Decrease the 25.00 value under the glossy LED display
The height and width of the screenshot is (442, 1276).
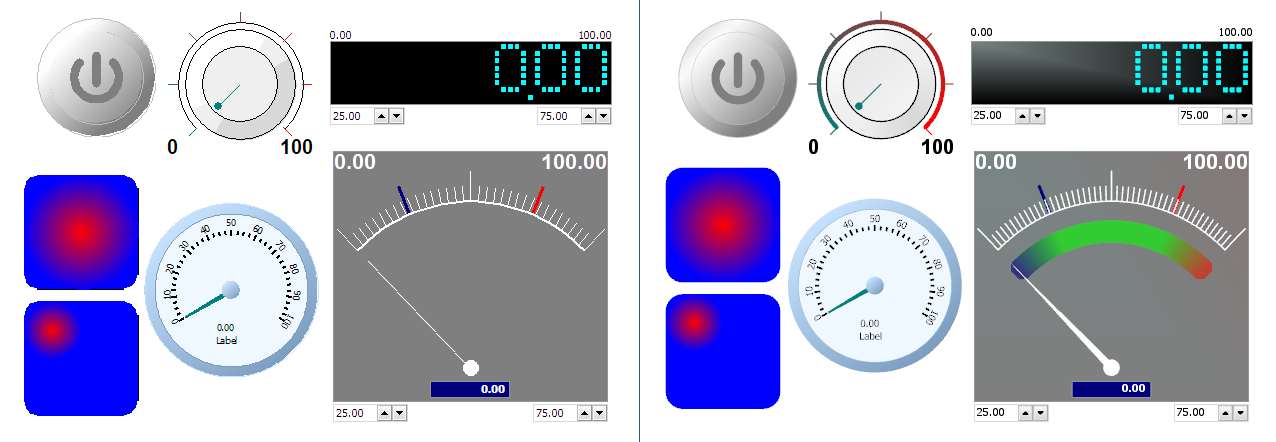point(1038,116)
